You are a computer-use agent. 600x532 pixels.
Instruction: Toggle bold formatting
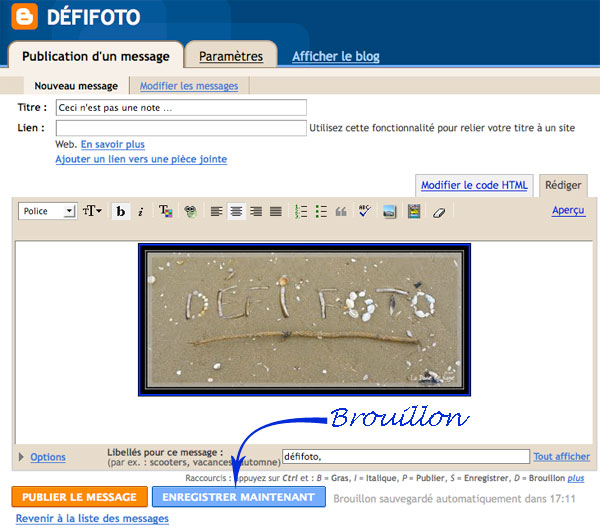[121, 211]
